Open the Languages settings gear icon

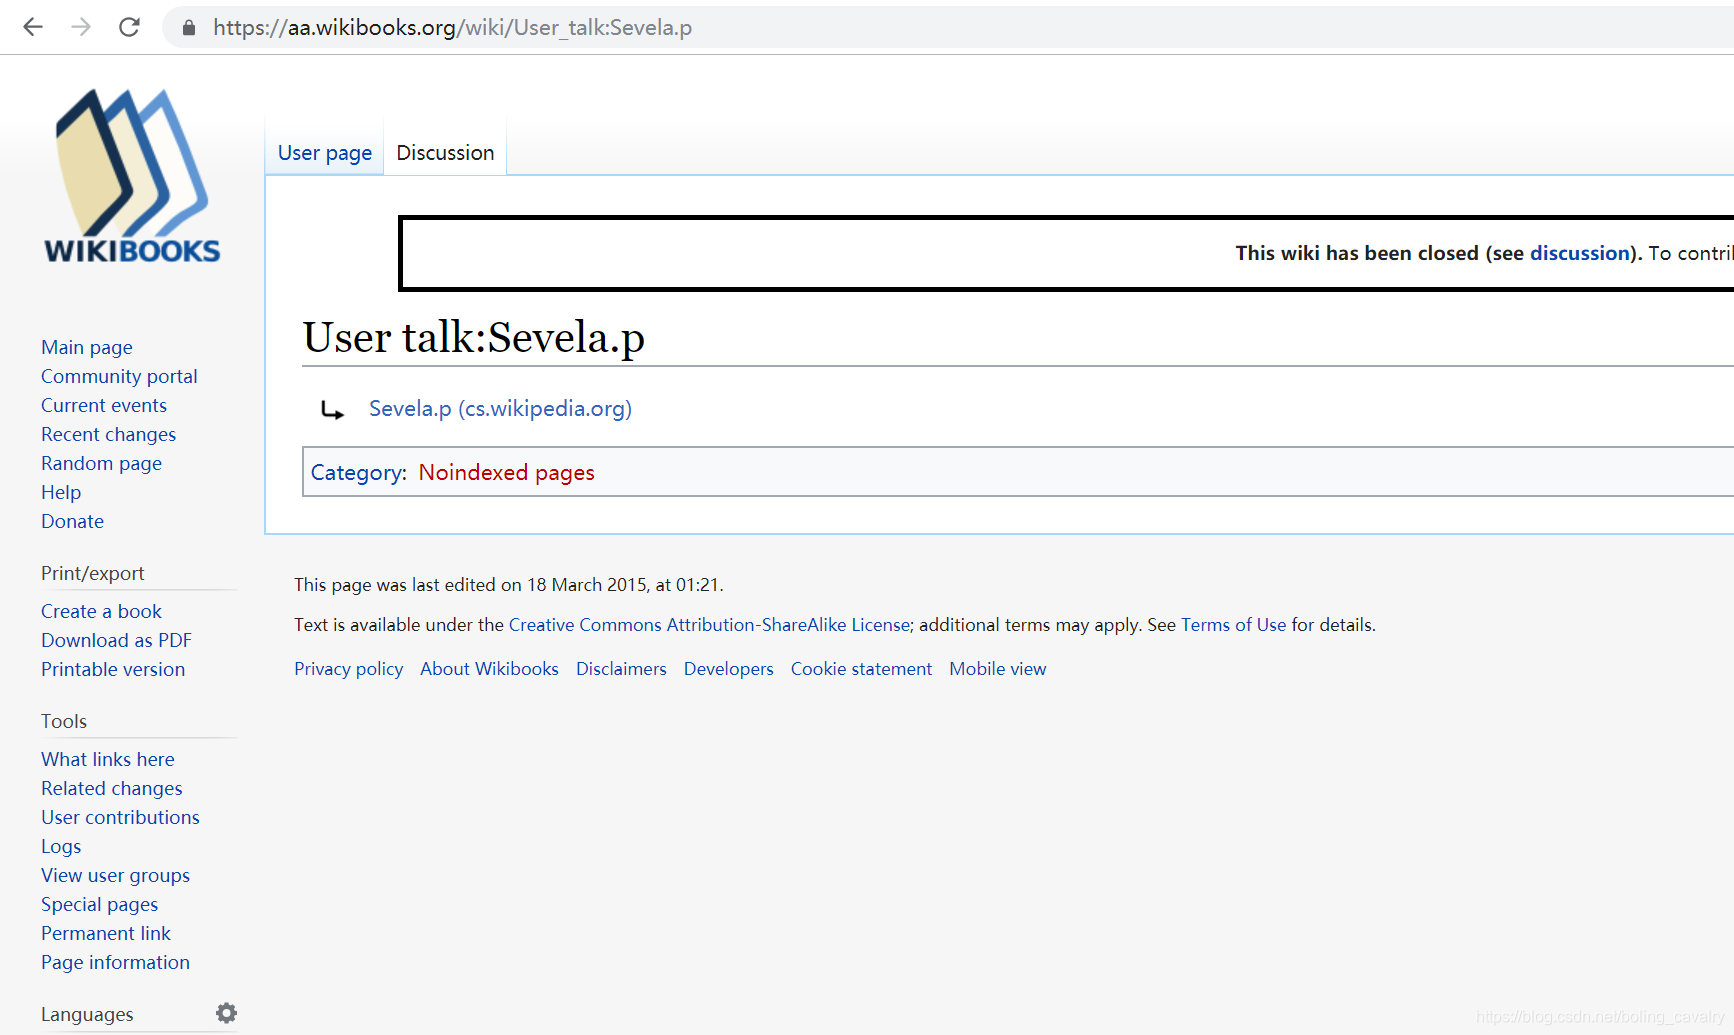click(x=227, y=1013)
